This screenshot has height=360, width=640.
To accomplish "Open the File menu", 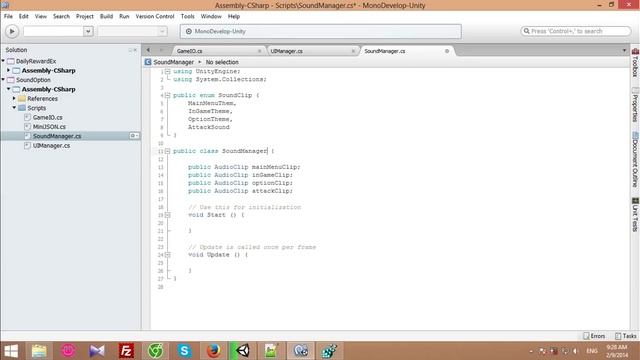I will 8,16.
